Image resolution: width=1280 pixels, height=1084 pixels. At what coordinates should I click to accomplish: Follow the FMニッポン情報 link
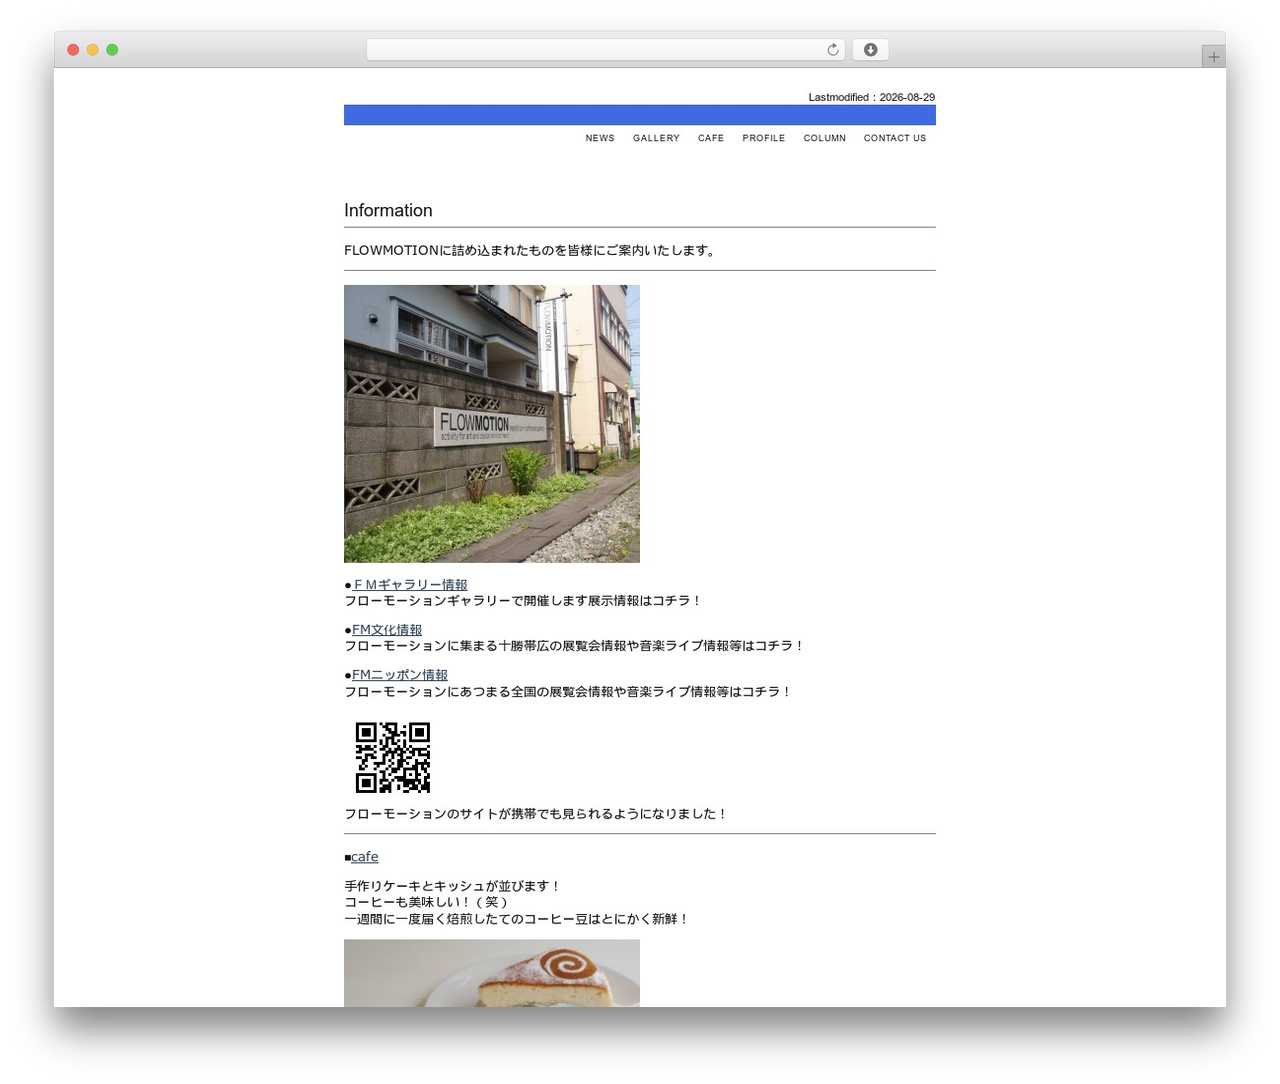[x=400, y=675]
